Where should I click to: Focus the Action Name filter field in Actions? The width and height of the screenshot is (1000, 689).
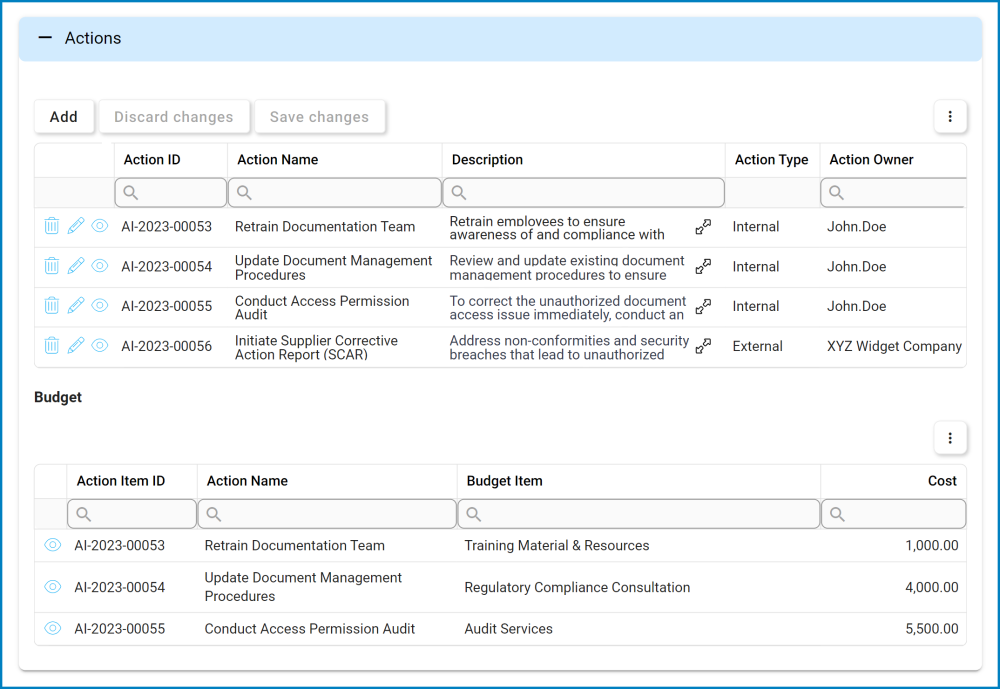(335, 193)
